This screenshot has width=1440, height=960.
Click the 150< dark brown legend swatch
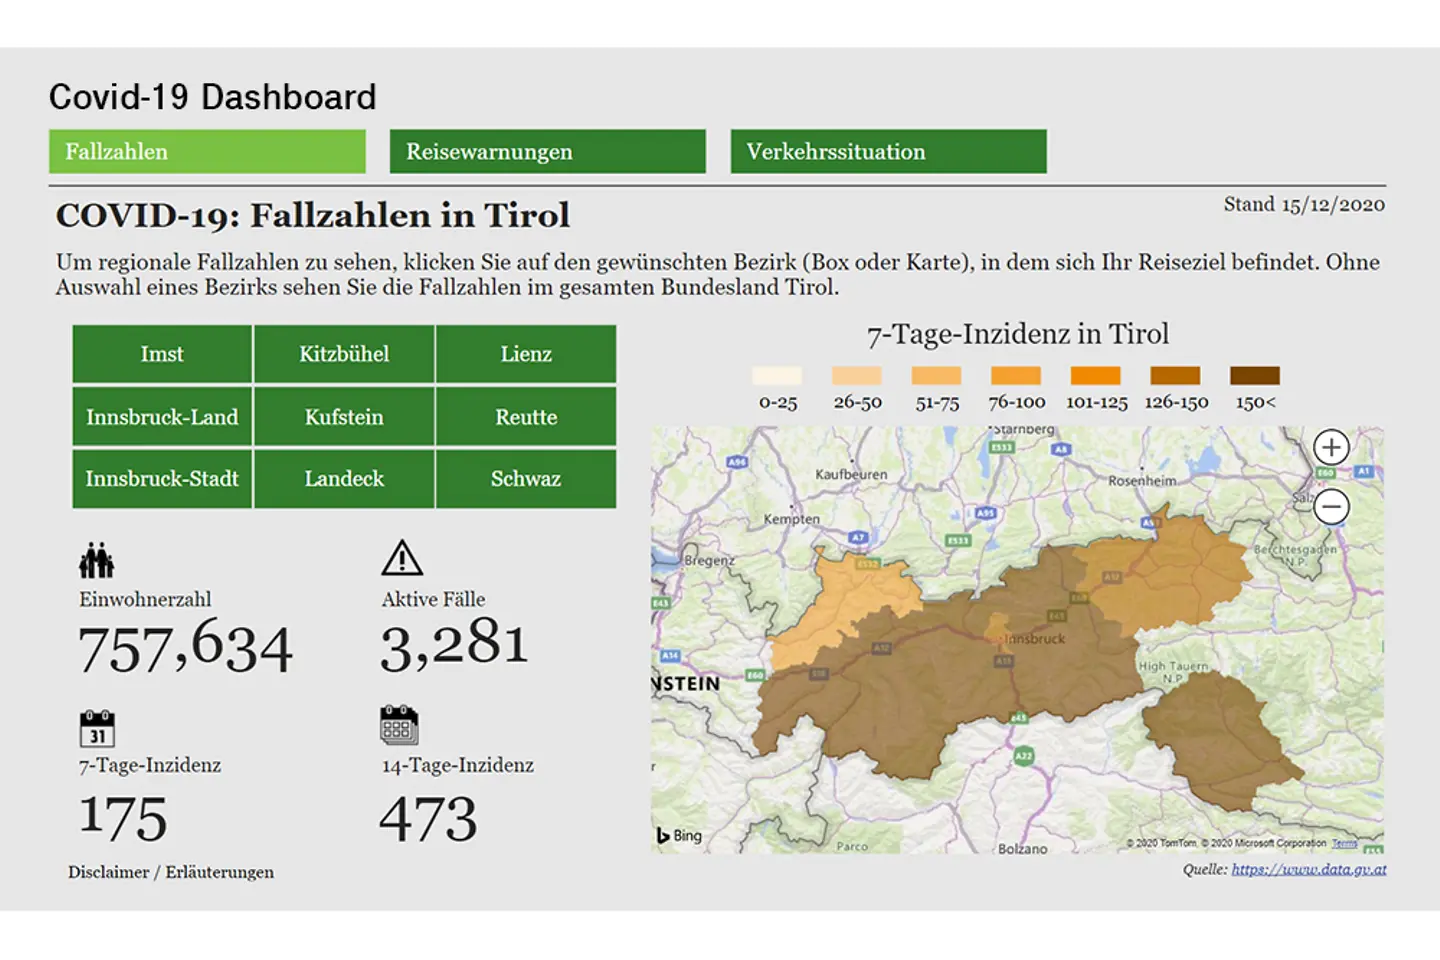click(1254, 376)
